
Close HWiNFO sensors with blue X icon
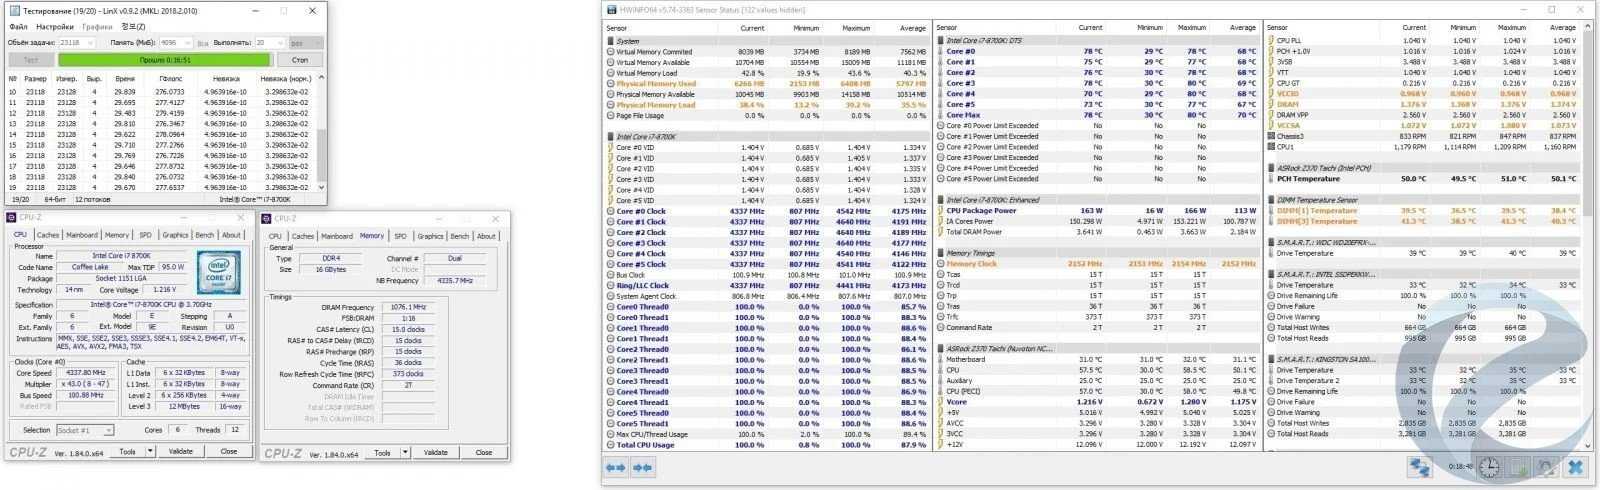pos(1575,467)
